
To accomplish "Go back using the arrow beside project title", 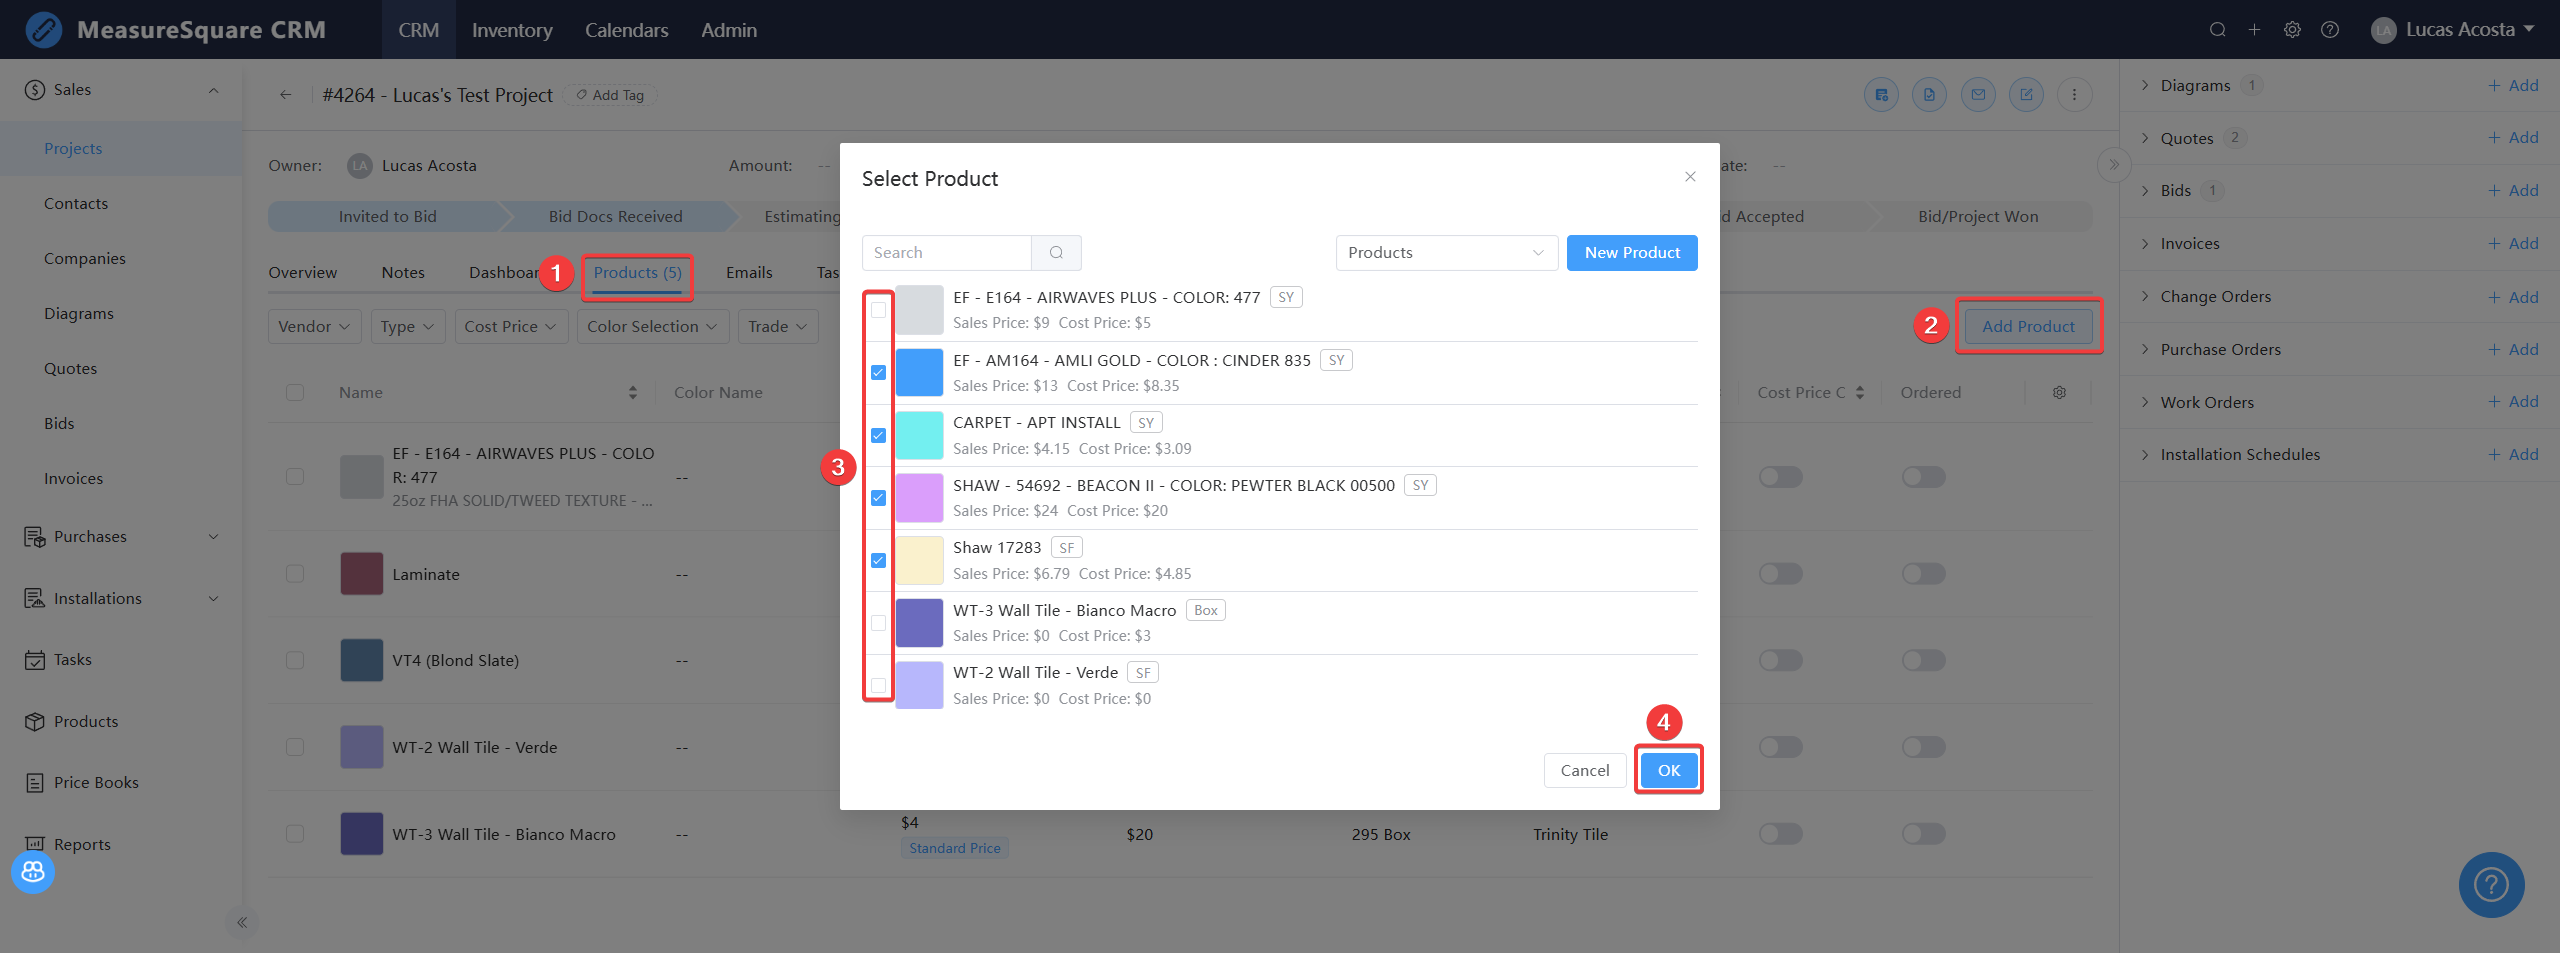I will click(x=286, y=95).
